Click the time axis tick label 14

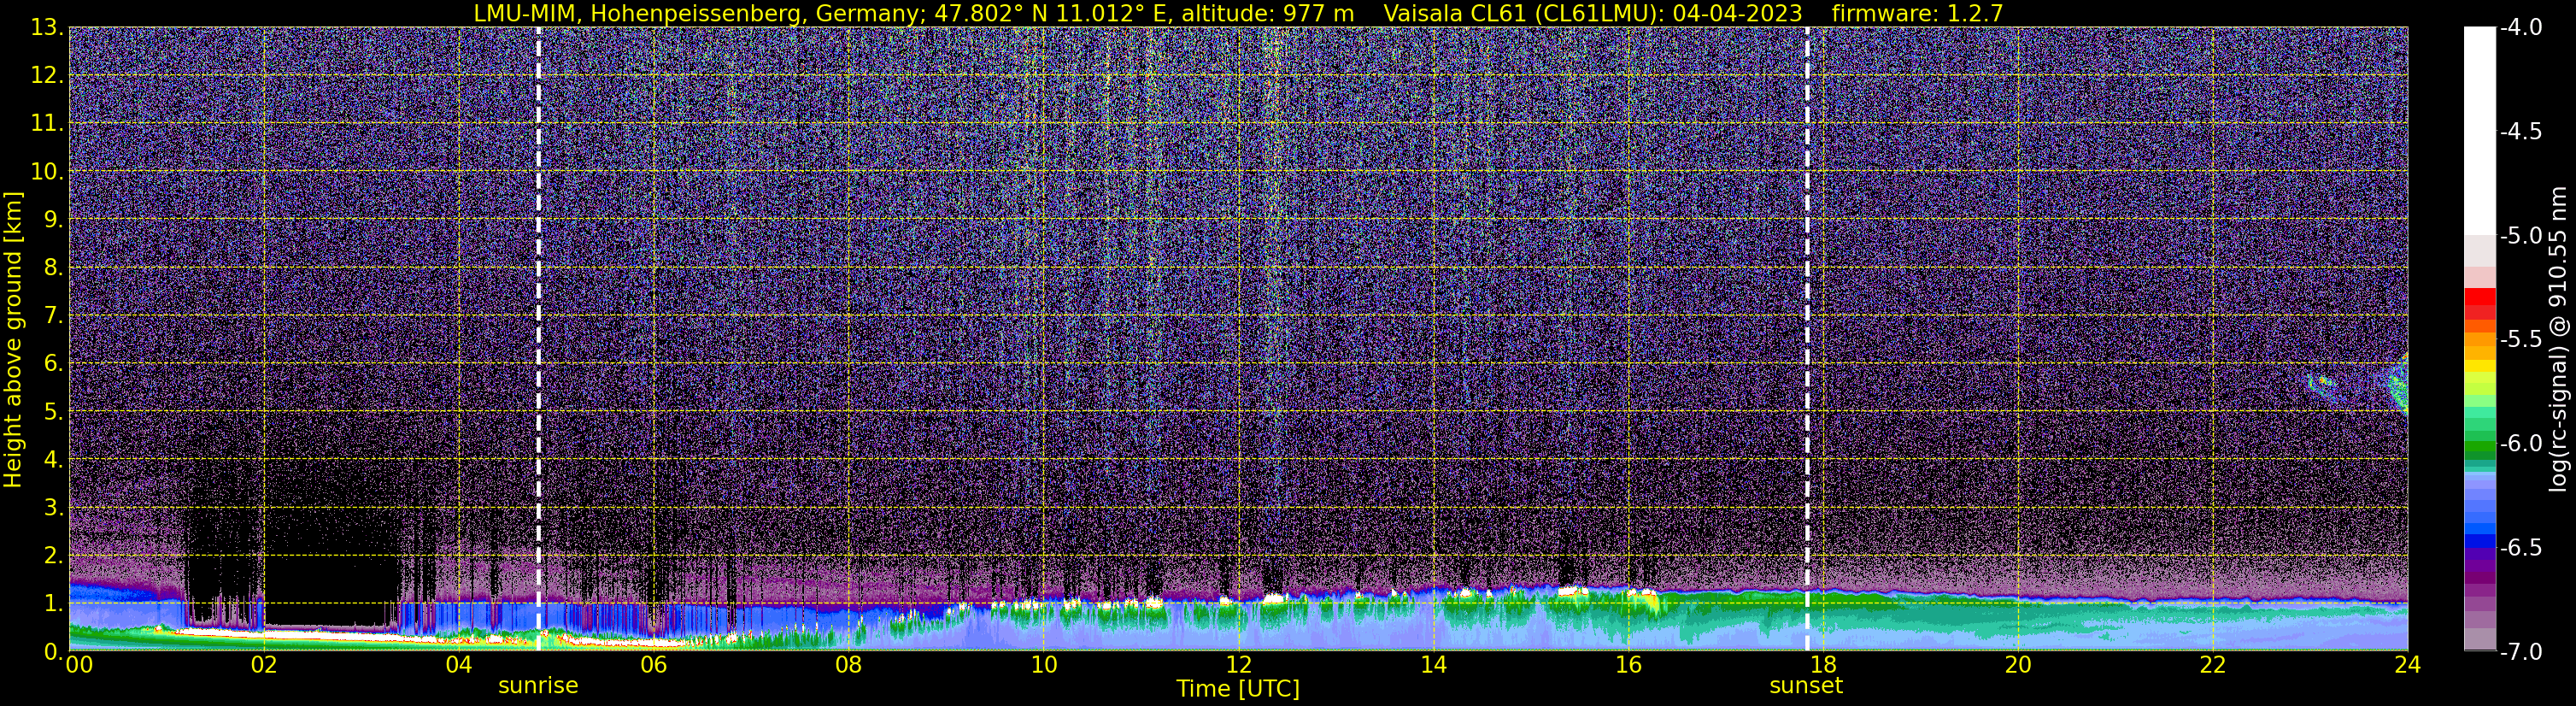tap(1433, 664)
